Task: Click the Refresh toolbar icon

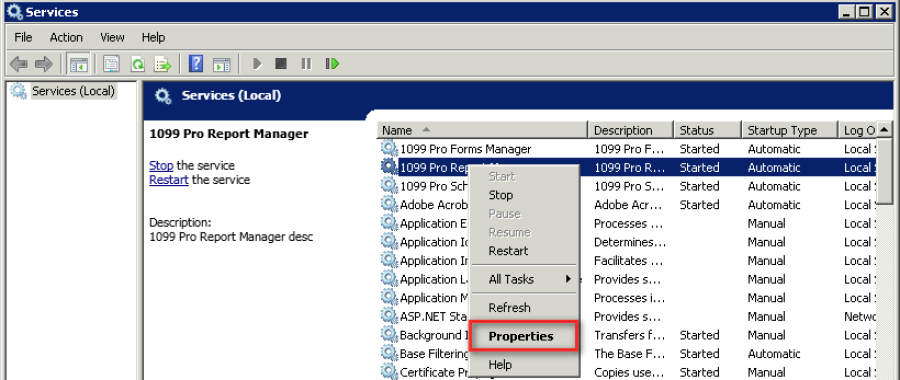Action: (x=138, y=64)
